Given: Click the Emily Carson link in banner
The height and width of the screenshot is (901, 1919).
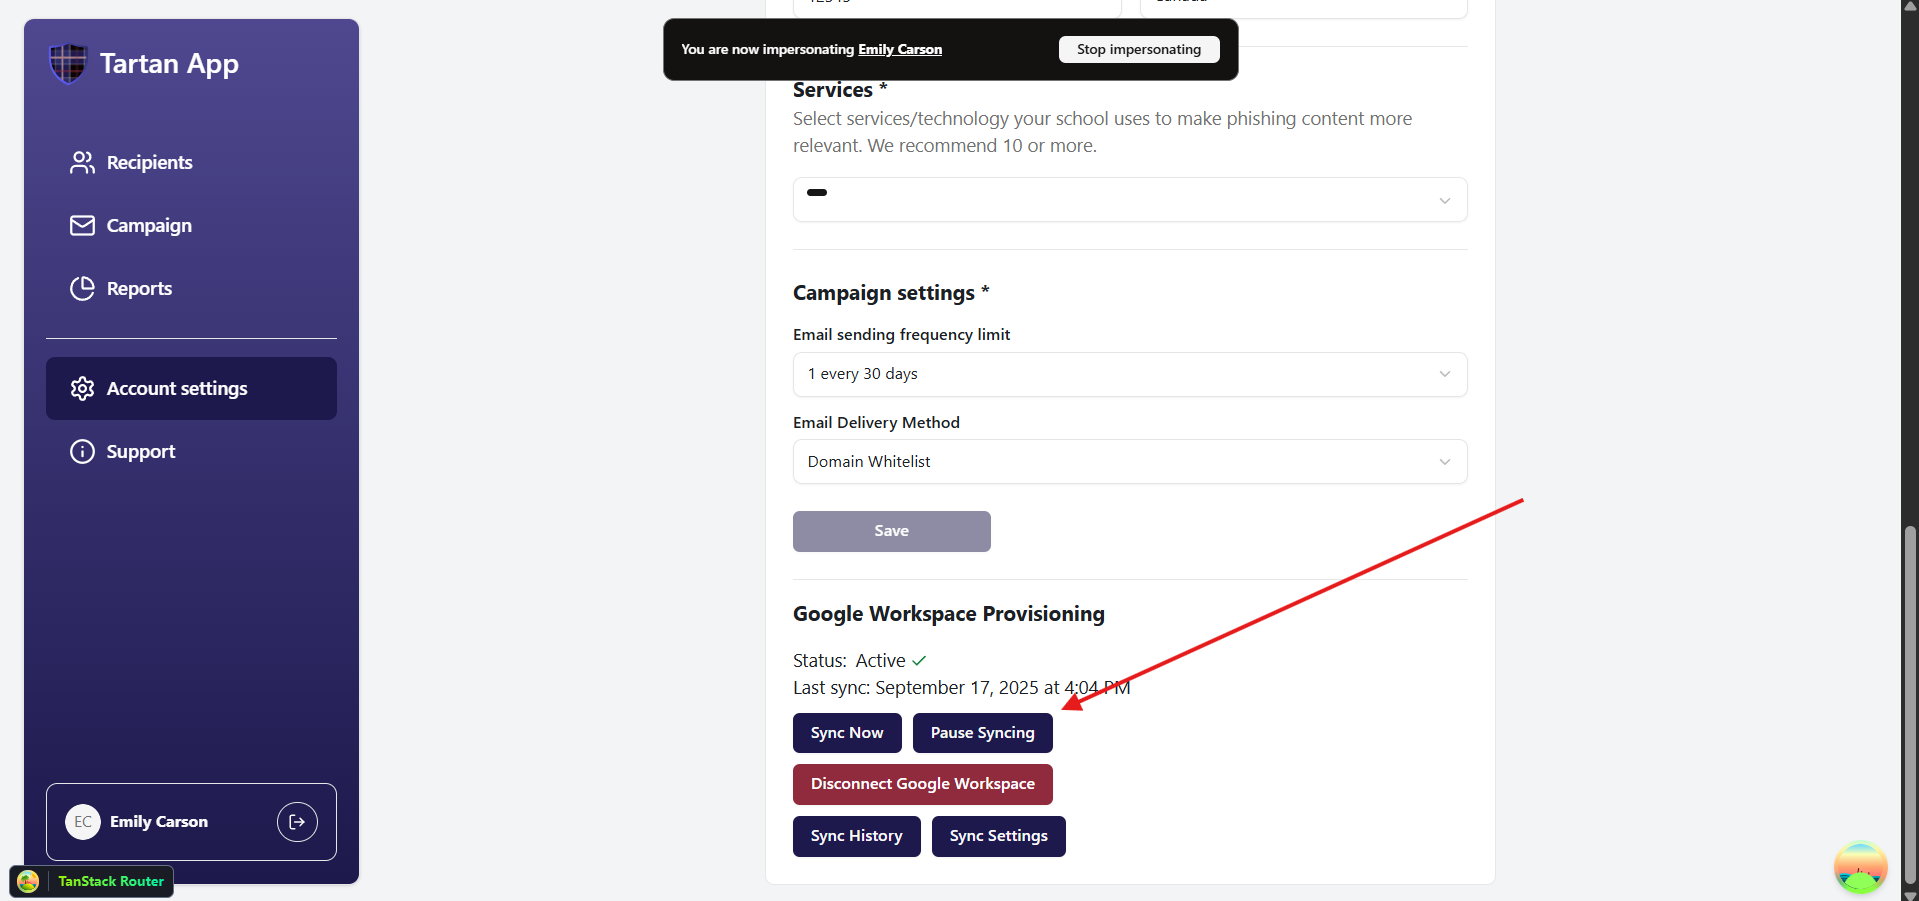Looking at the screenshot, I should 899,50.
